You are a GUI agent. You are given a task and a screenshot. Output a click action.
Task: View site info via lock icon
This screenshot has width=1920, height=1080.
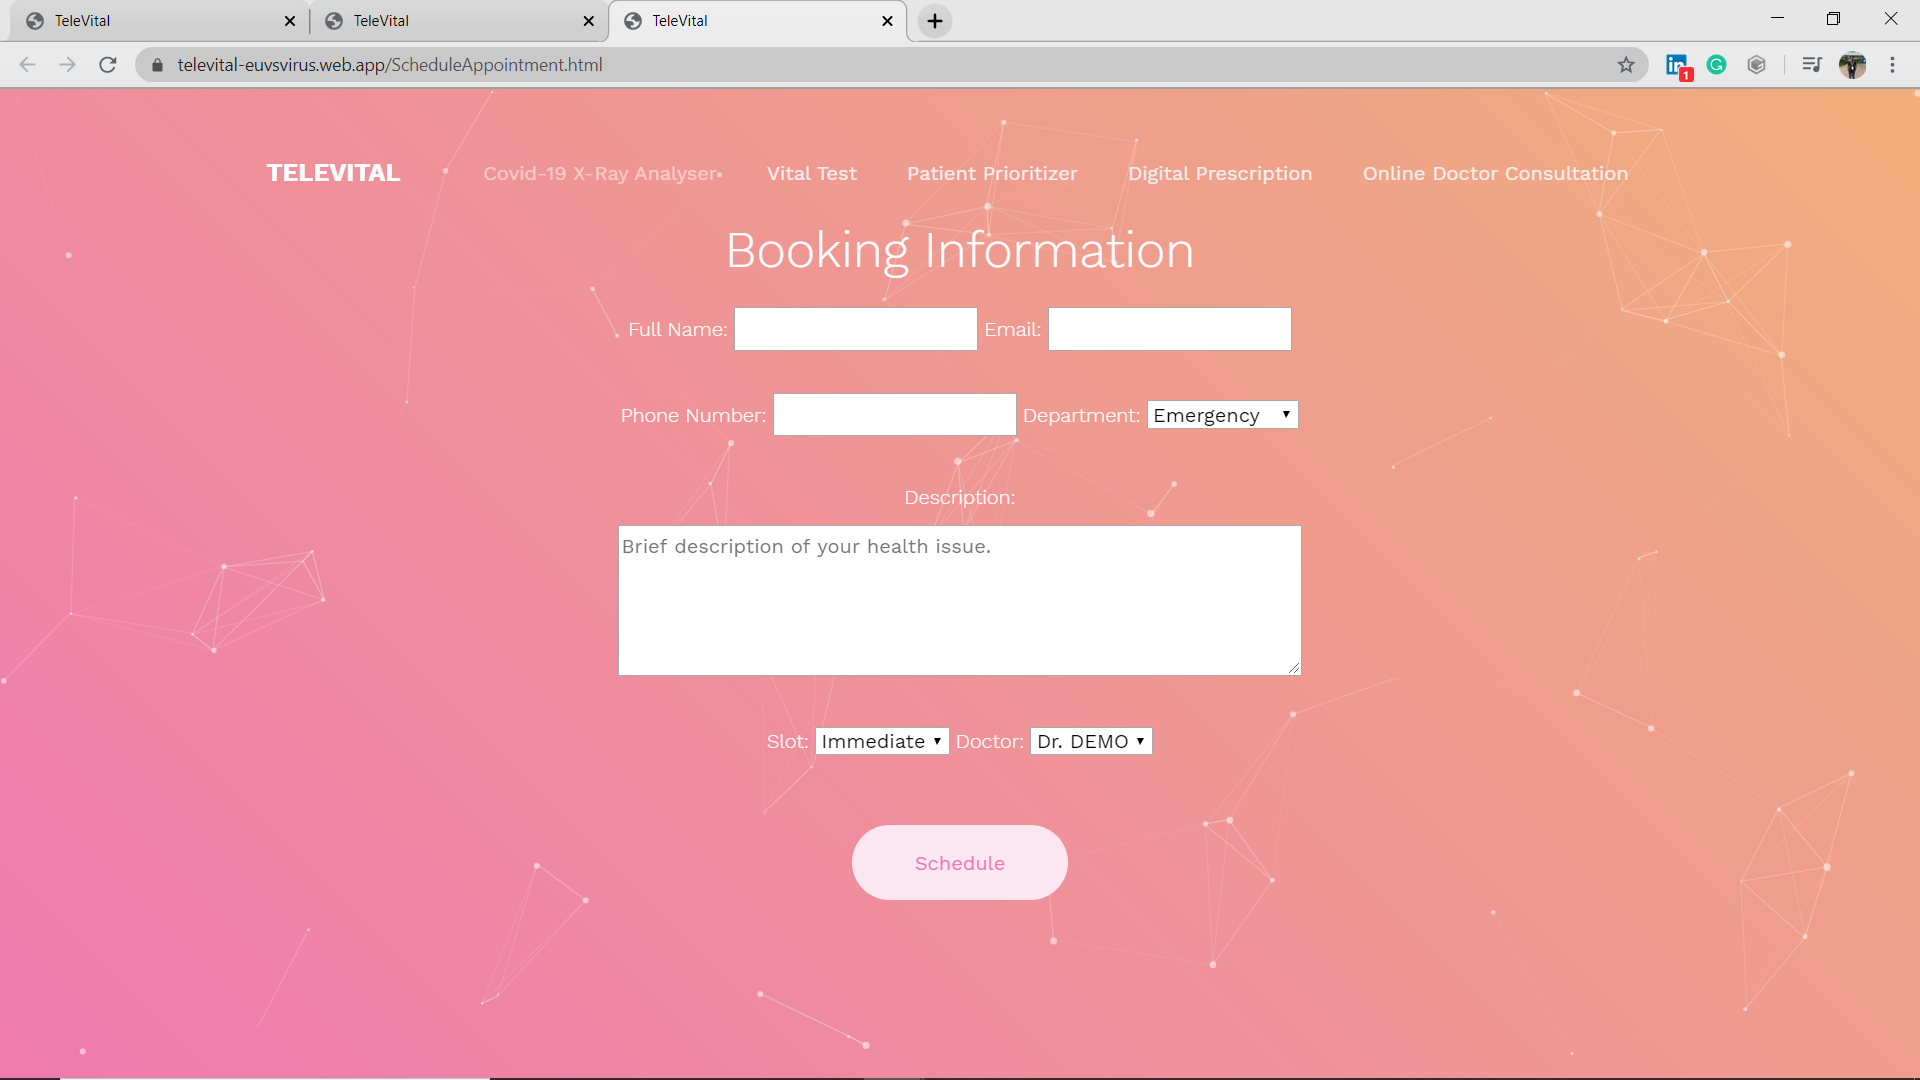pos(157,65)
